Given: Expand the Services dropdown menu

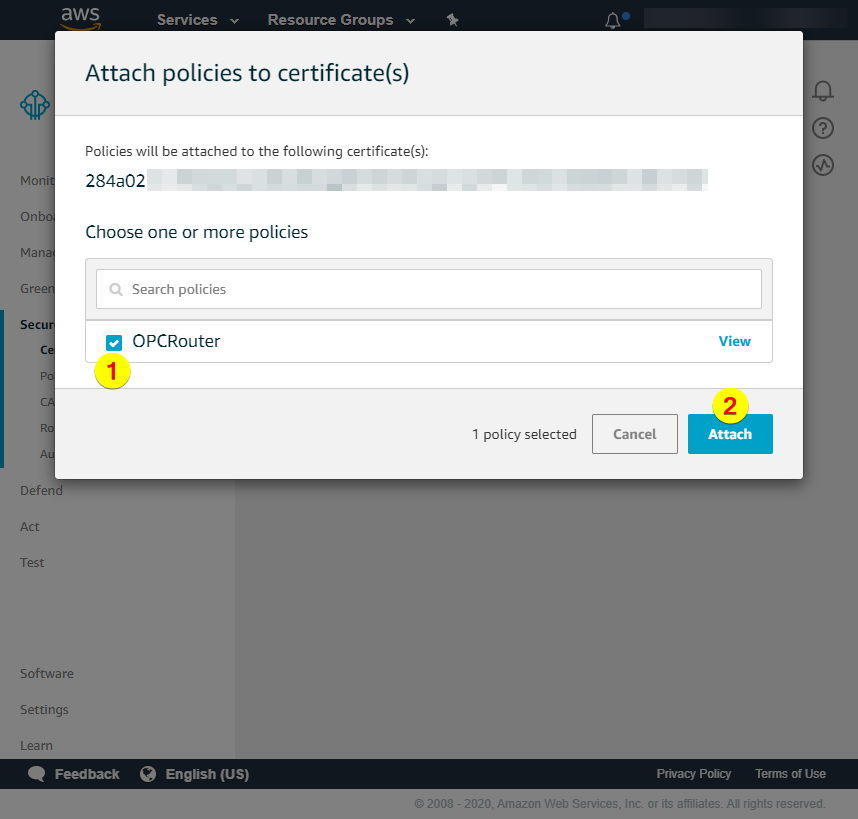Looking at the screenshot, I should (x=197, y=20).
